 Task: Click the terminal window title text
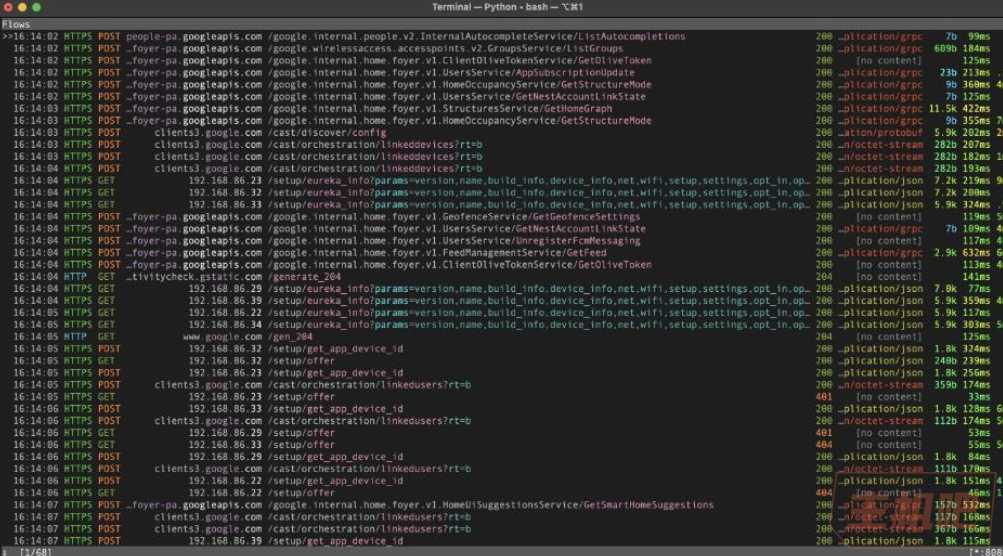507,7
